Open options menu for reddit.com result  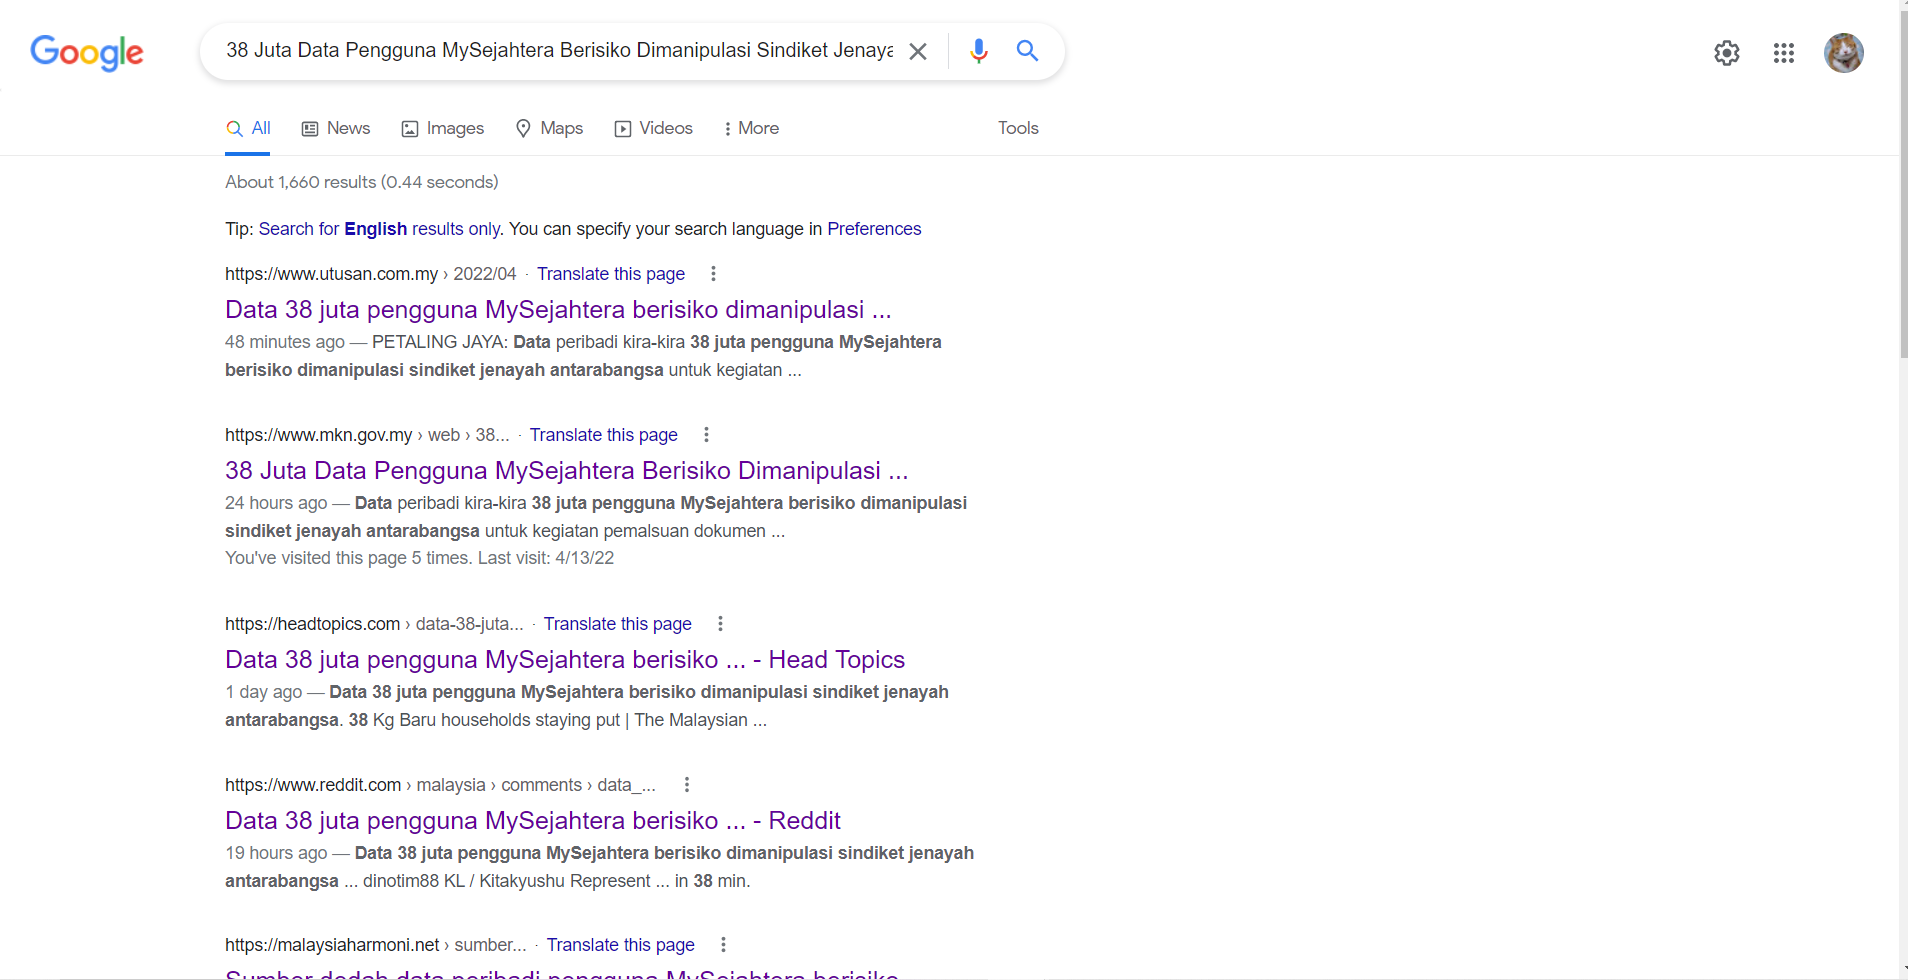pos(686,785)
